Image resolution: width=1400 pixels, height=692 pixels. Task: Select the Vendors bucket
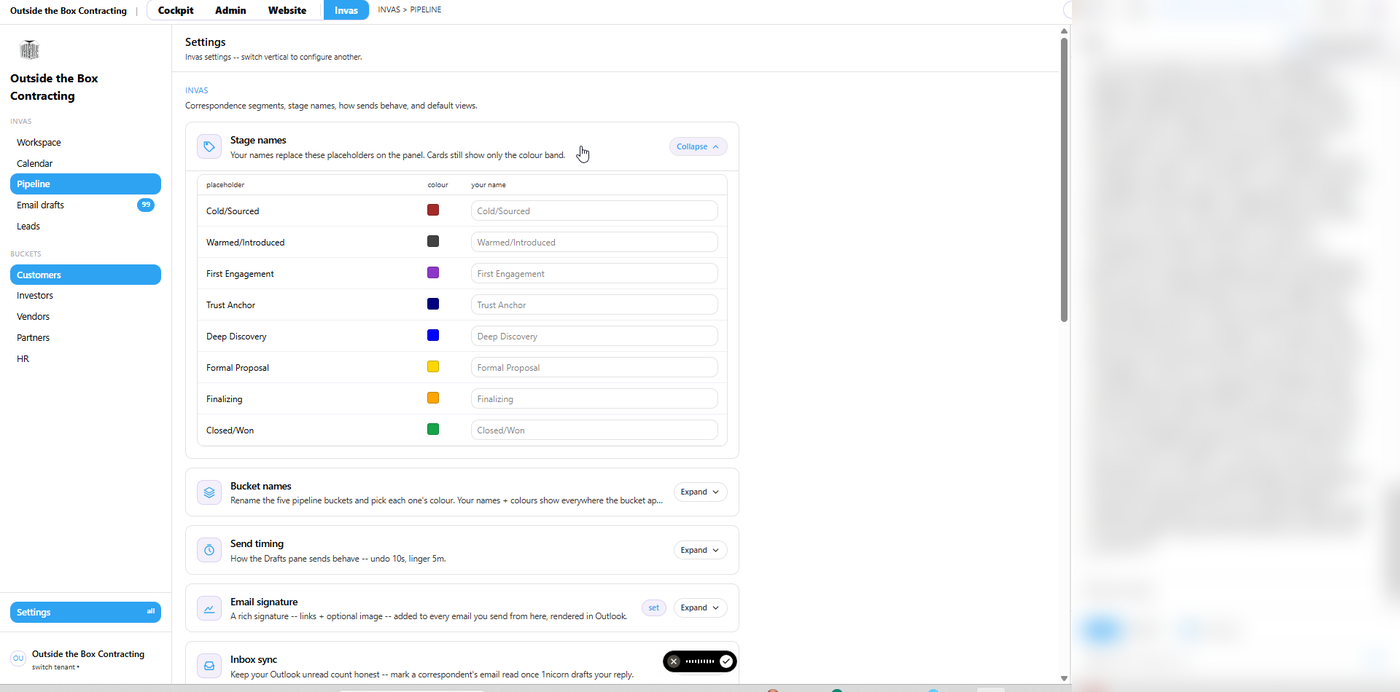(85, 317)
